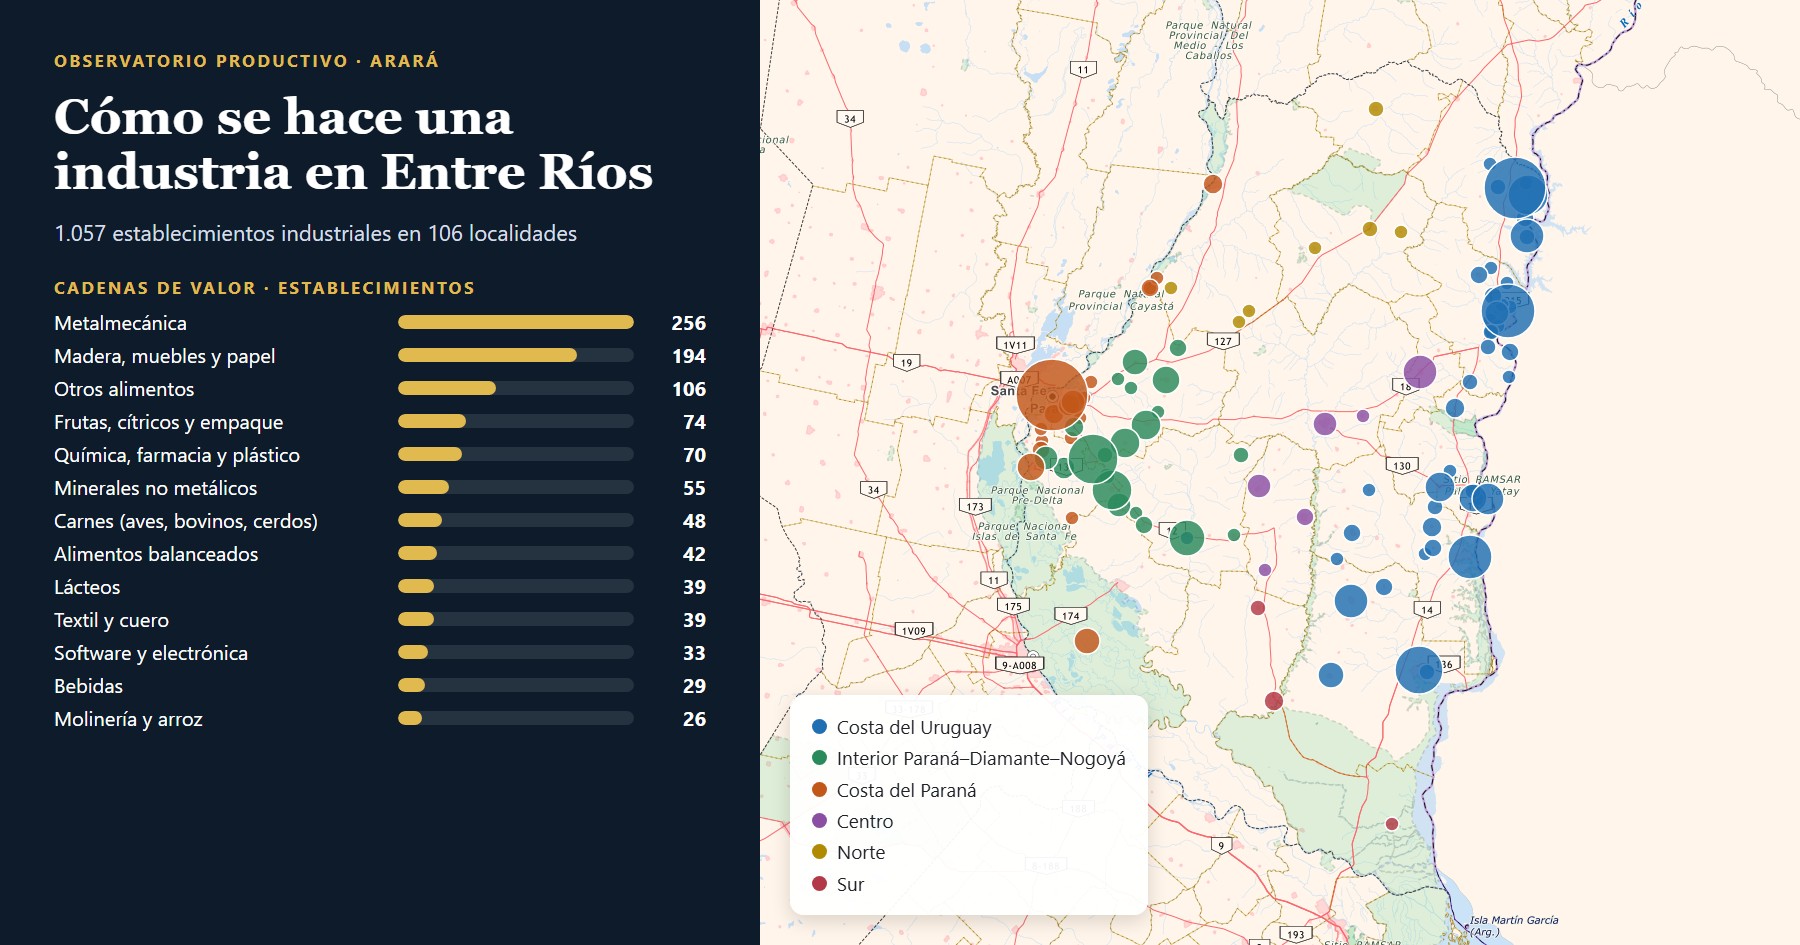Click the 1.057 establecimientos industriales subtitle

click(x=315, y=233)
